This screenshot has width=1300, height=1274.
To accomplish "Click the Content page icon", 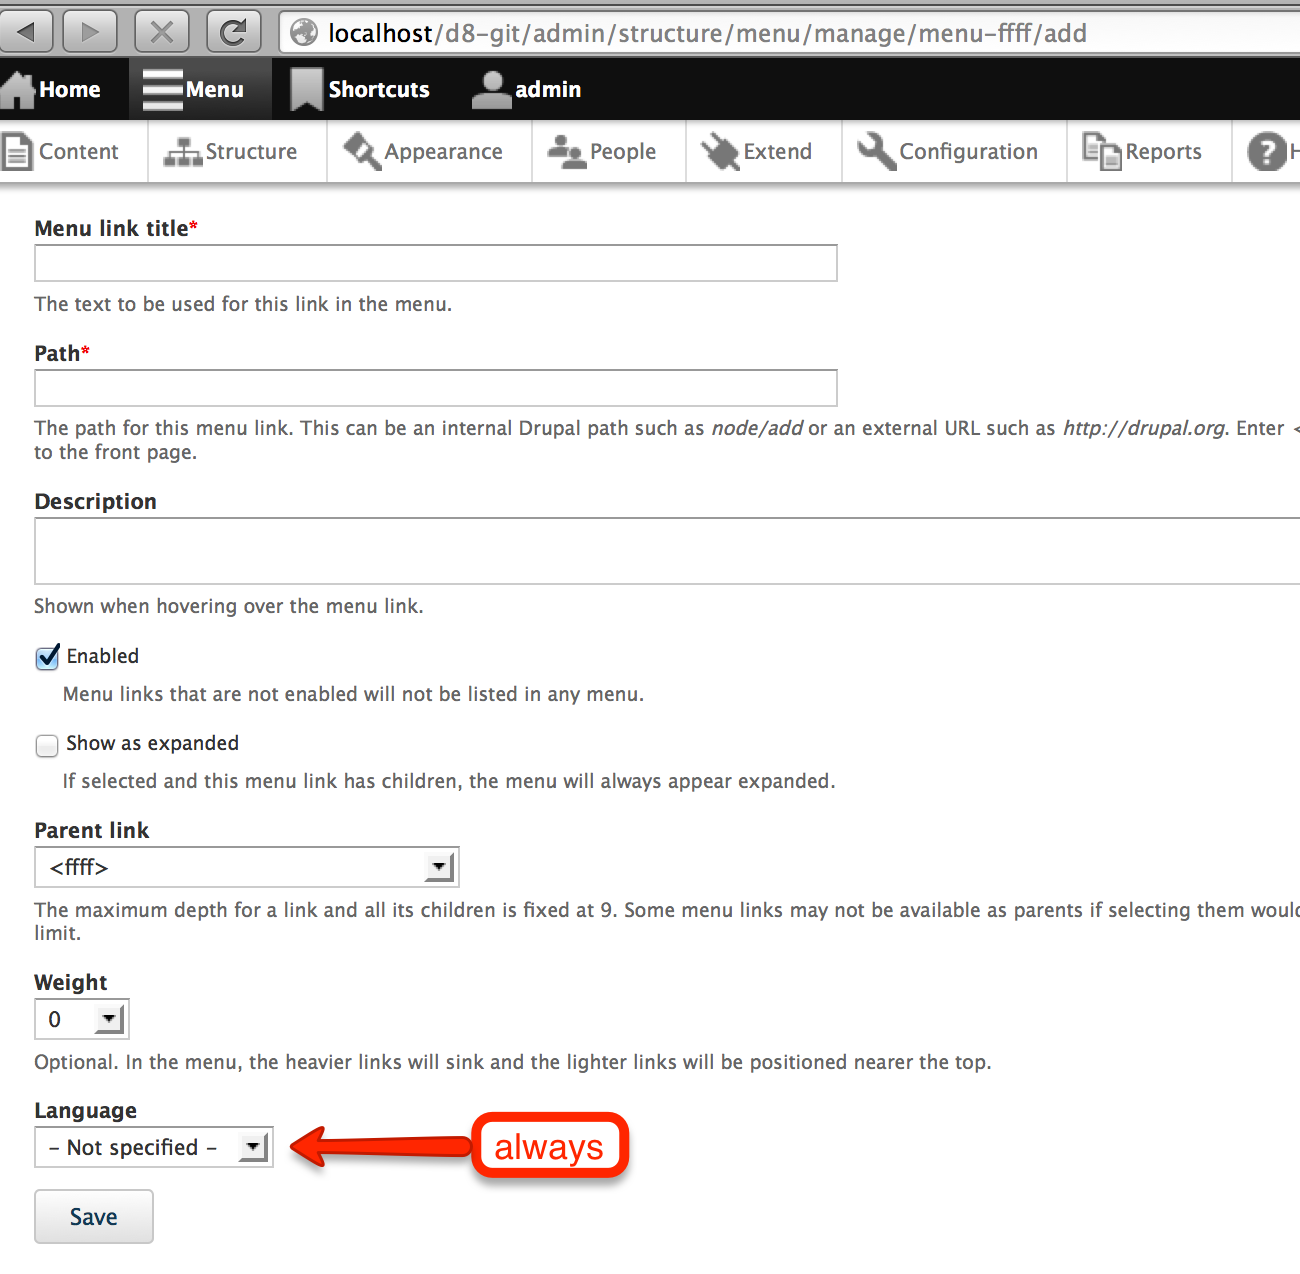I will [x=17, y=152].
